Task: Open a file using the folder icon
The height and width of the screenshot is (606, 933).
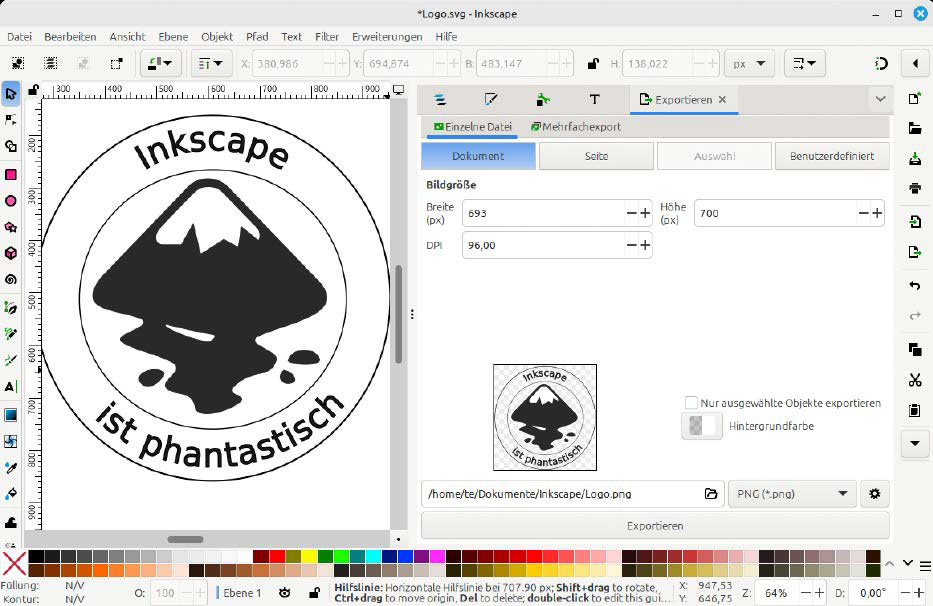Action: click(x=915, y=128)
